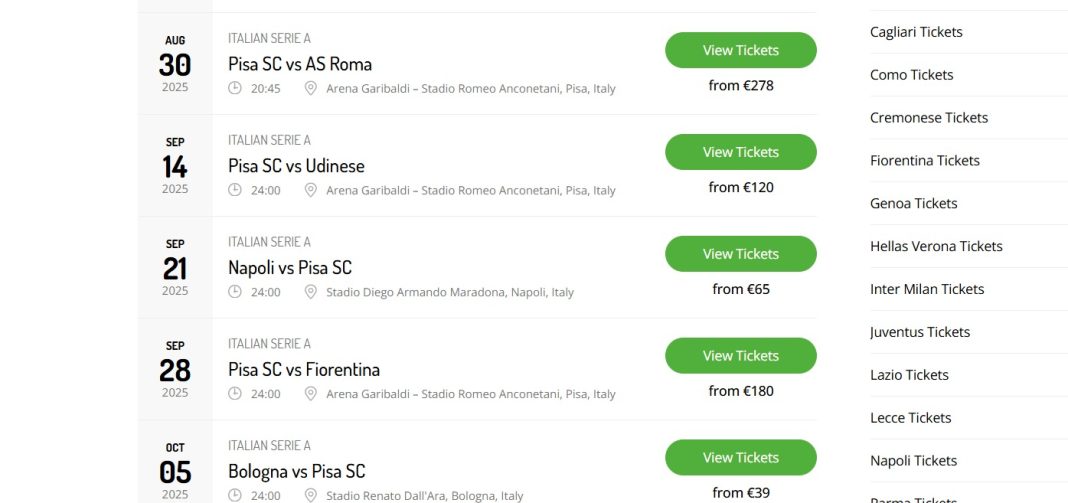Open Inter Milan Tickets link
Viewport: 1068px width, 503px height.
(927, 289)
